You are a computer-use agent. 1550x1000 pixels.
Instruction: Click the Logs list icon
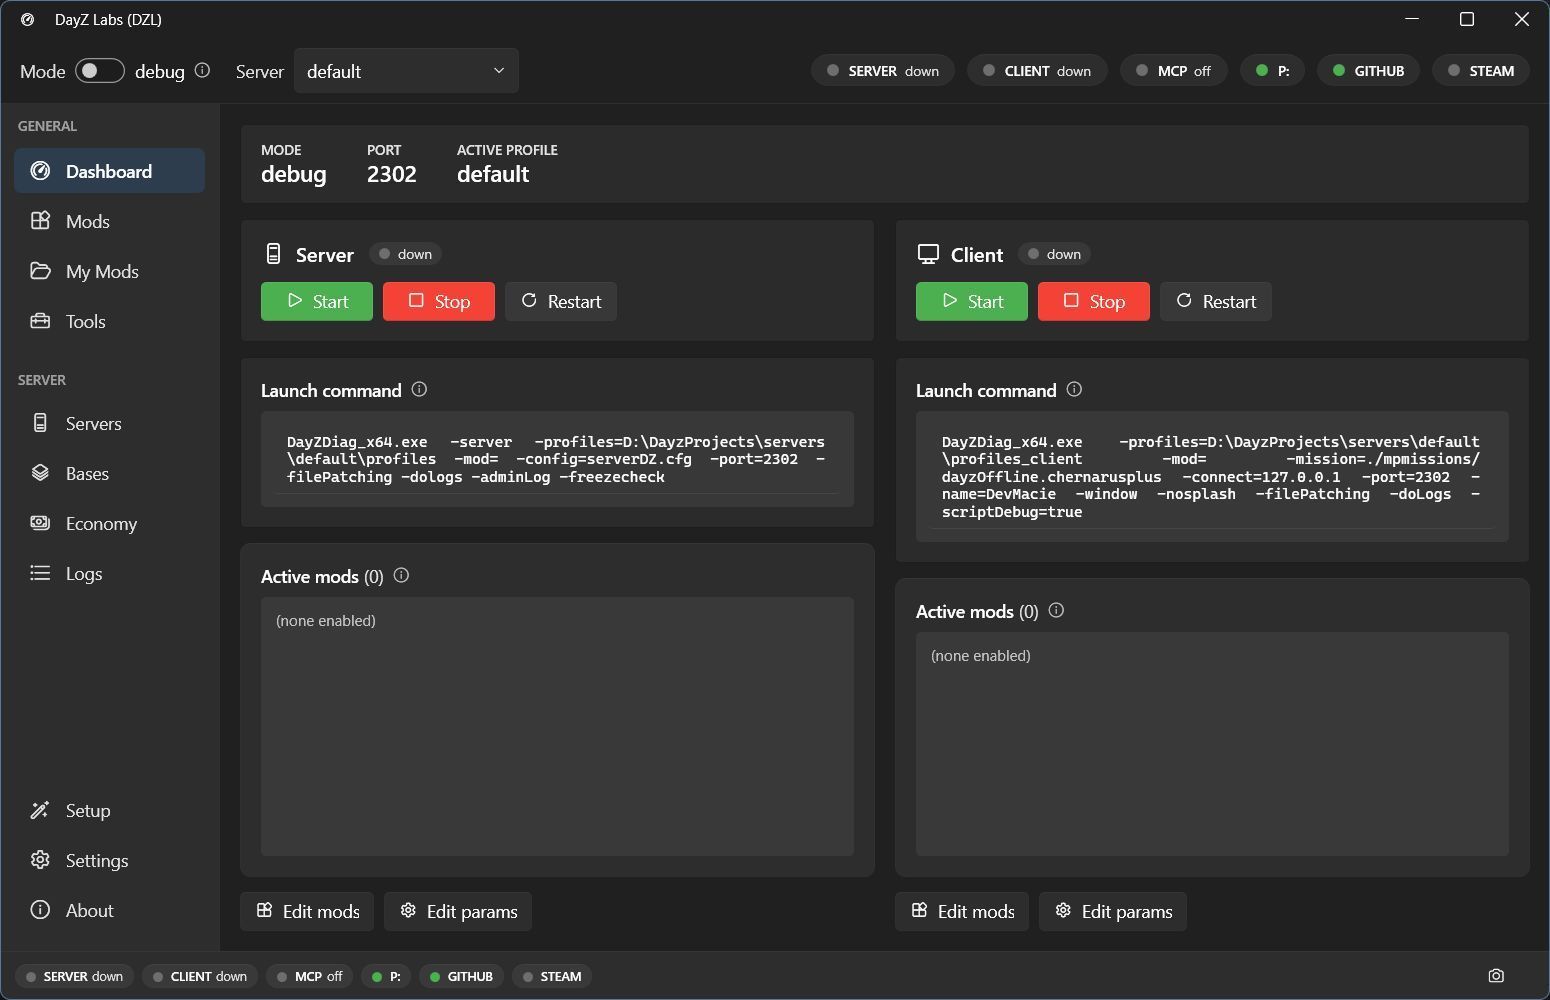pyautogui.click(x=40, y=573)
